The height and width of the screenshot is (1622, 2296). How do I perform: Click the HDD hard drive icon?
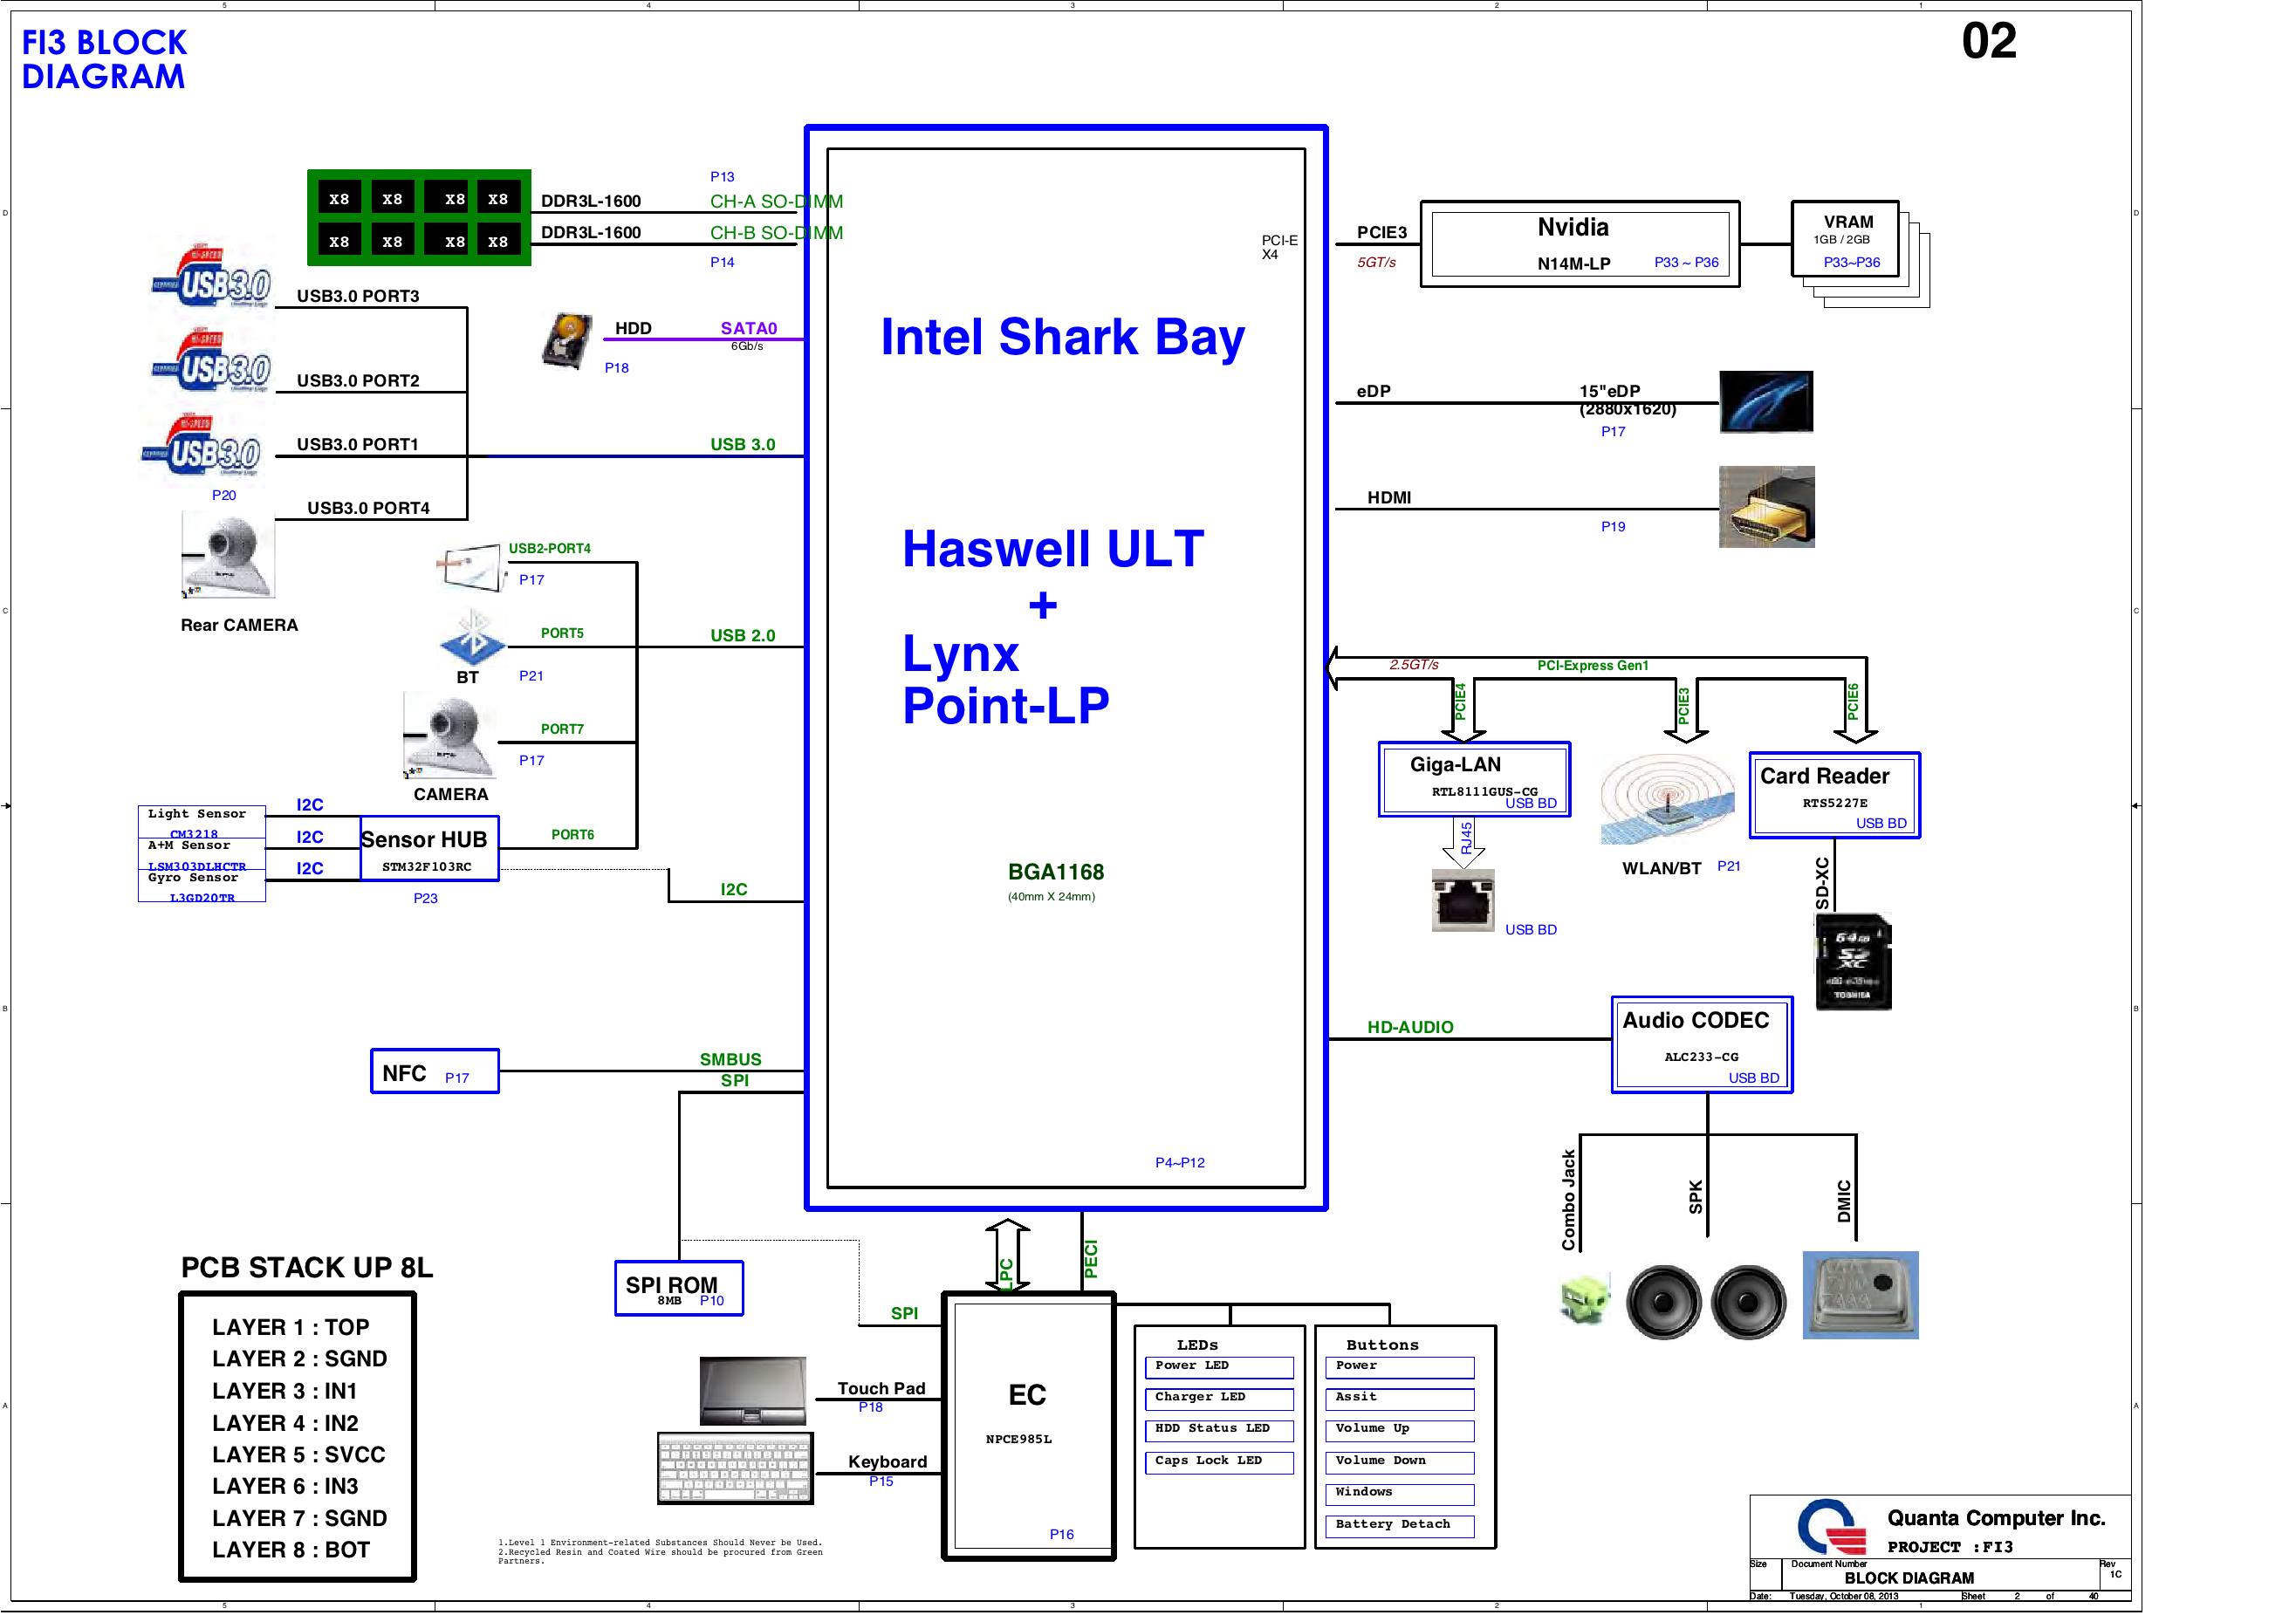click(567, 340)
